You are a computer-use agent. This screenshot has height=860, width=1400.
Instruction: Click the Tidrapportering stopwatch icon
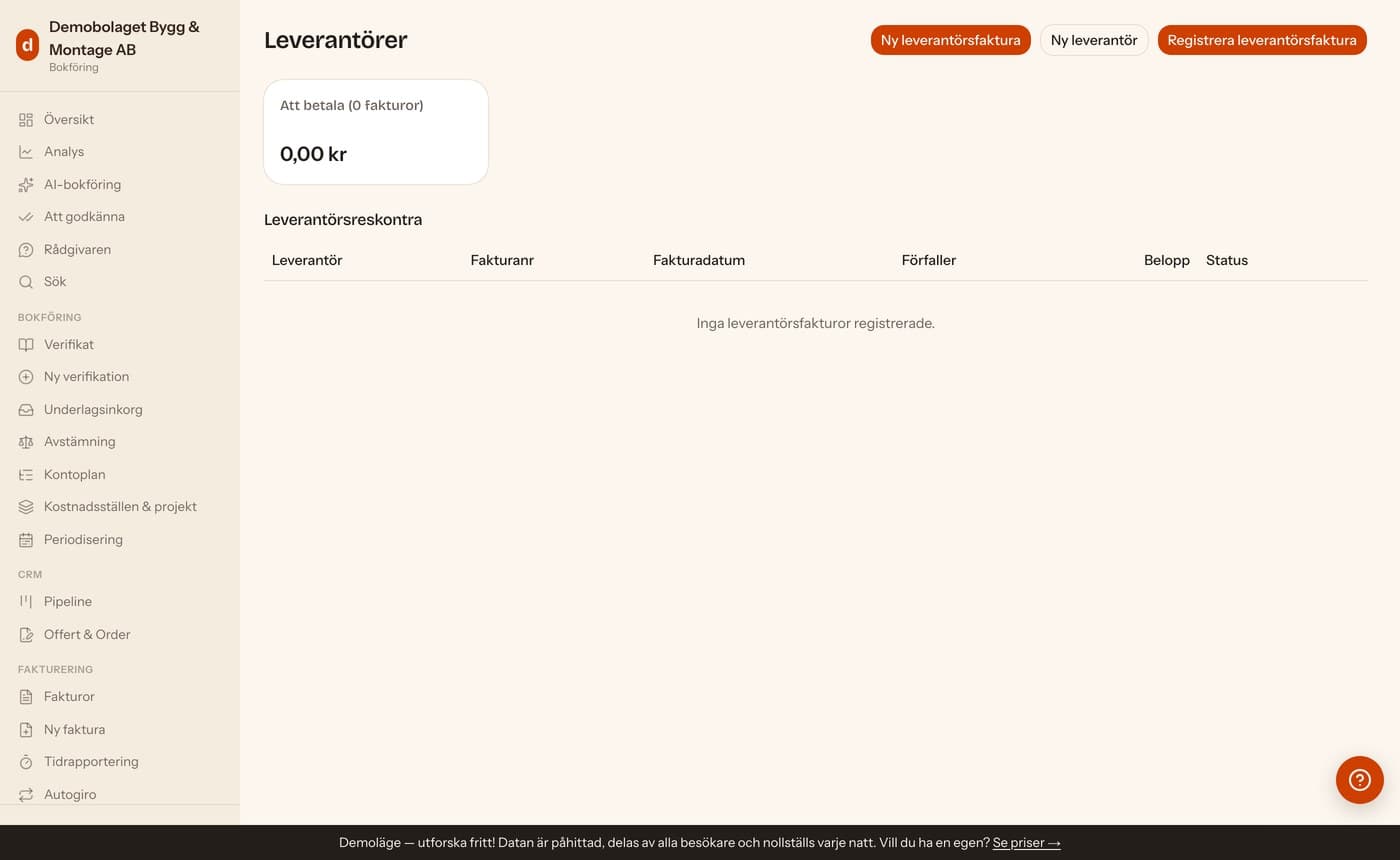[26, 762]
